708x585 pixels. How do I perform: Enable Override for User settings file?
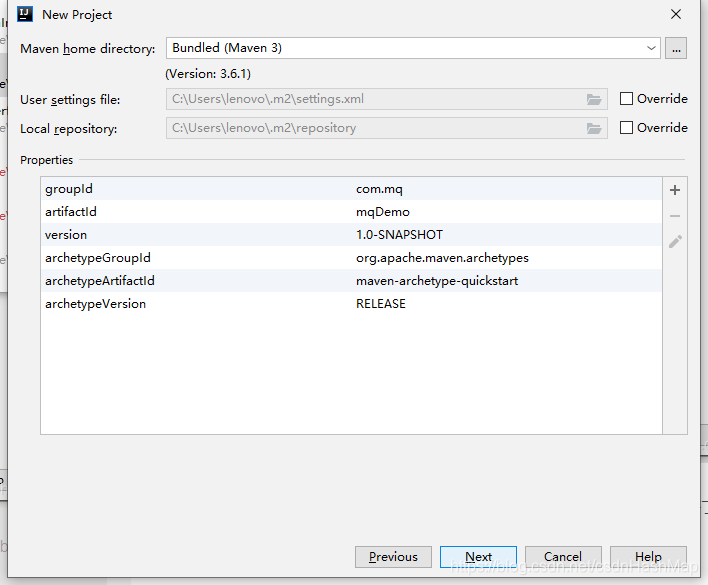(x=626, y=99)
